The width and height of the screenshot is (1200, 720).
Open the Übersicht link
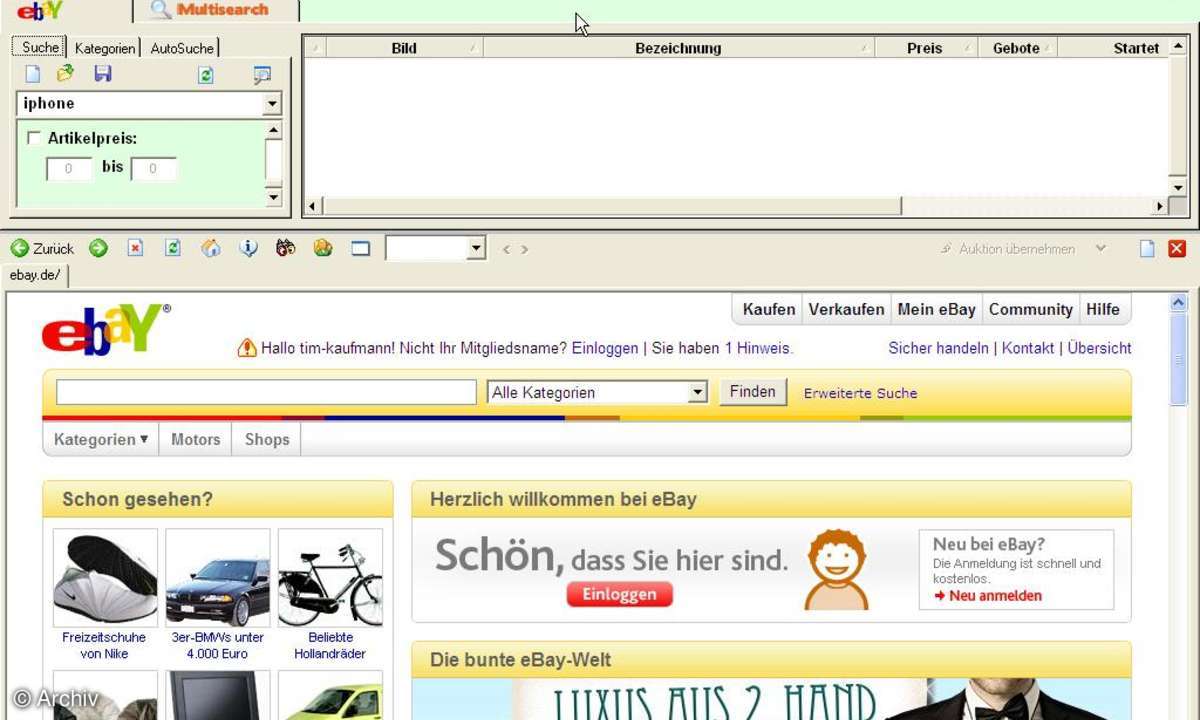coord(1100,348)
